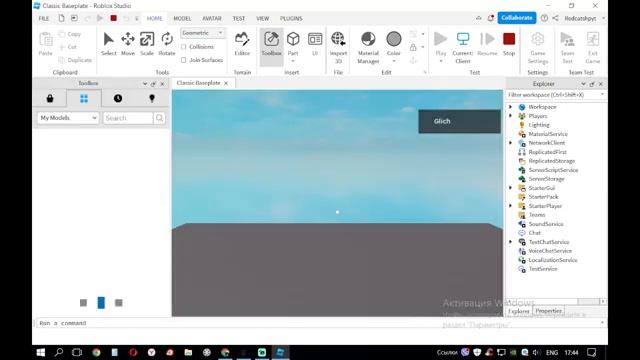Expand the NetworkClient node

510,143
